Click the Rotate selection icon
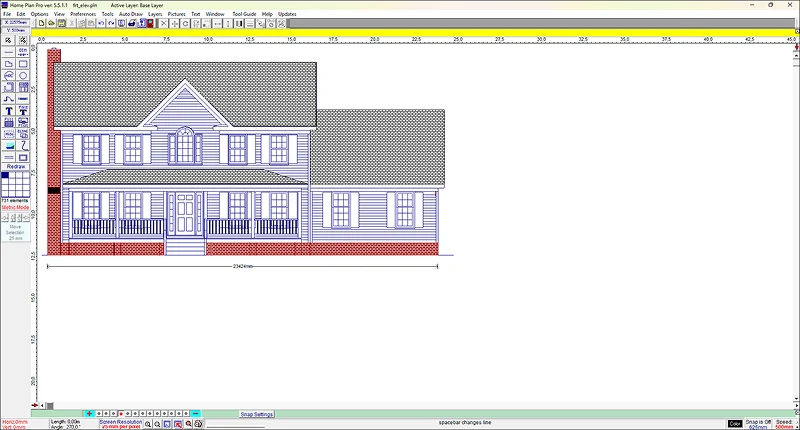 coord(185,23)
